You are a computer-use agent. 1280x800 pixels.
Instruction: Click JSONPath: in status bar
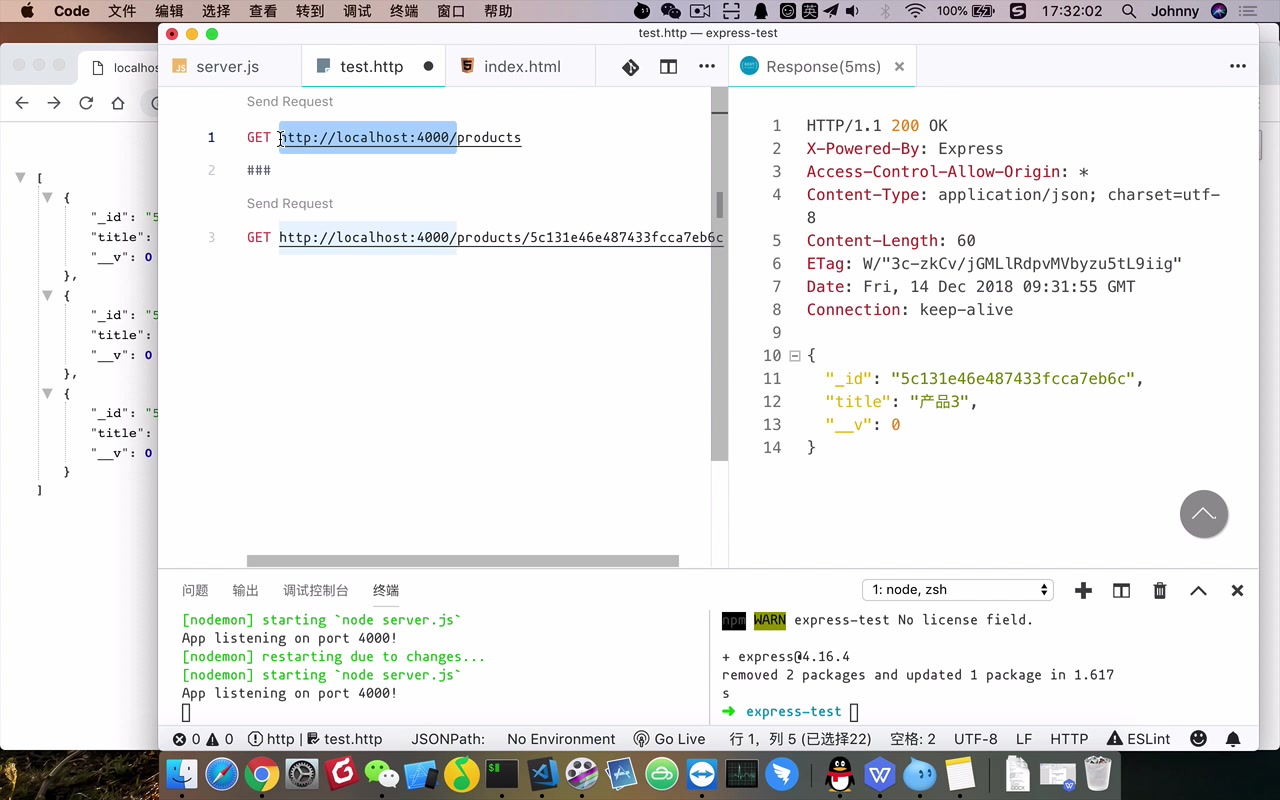pos(448,739)
